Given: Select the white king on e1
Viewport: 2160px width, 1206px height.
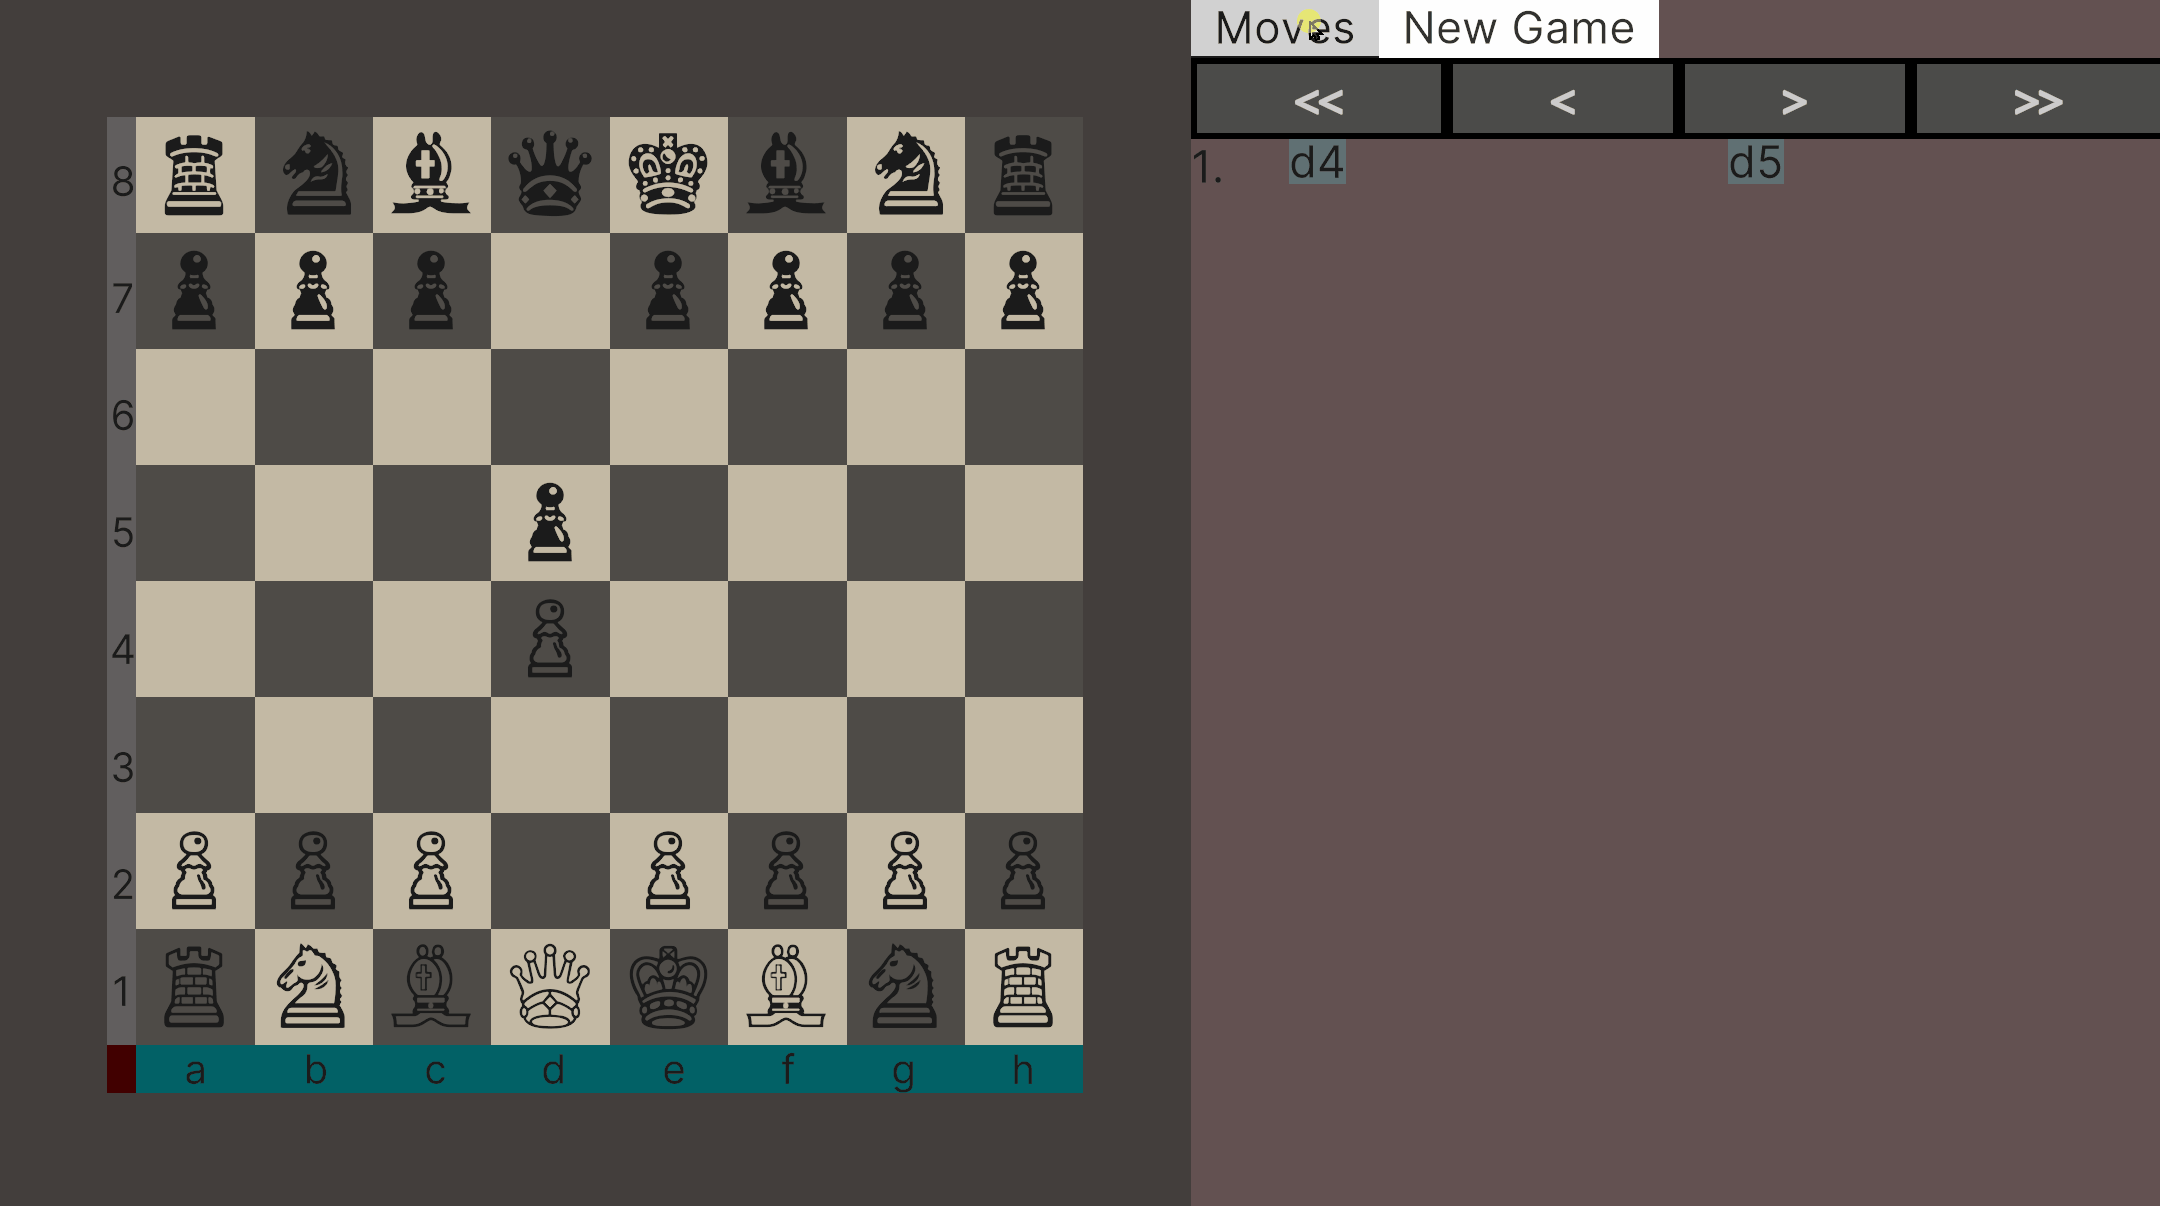Looking at the screenshot, I should coord(668,987).
